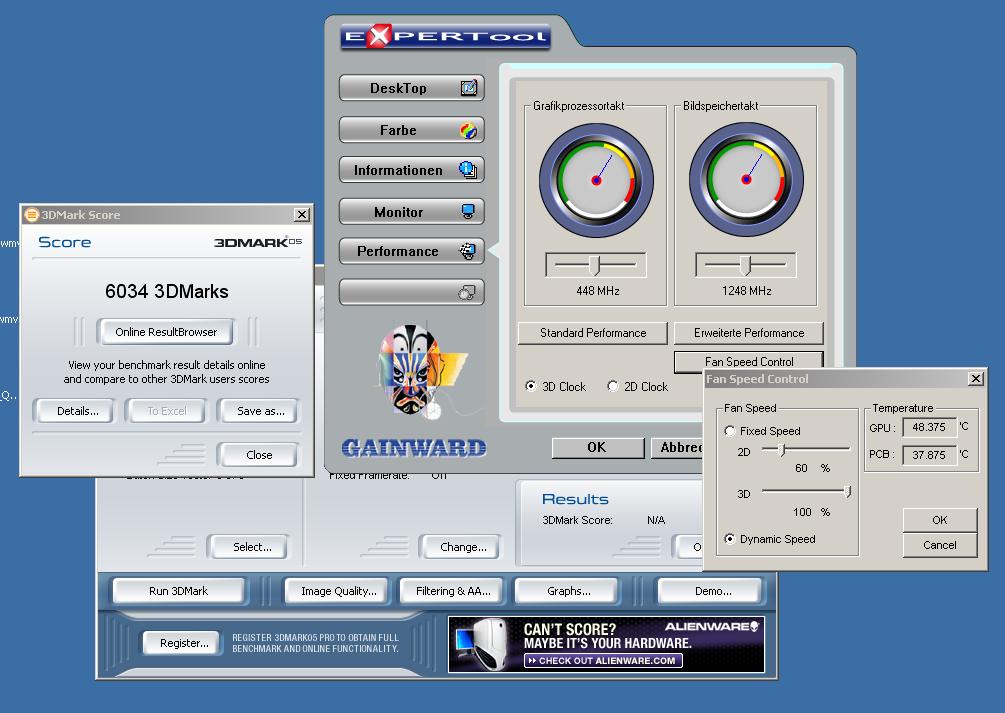Screen dimensions: 1005x713
Task: Adjust the 448 MHz GPU clock slider
Action: point(595,264)
